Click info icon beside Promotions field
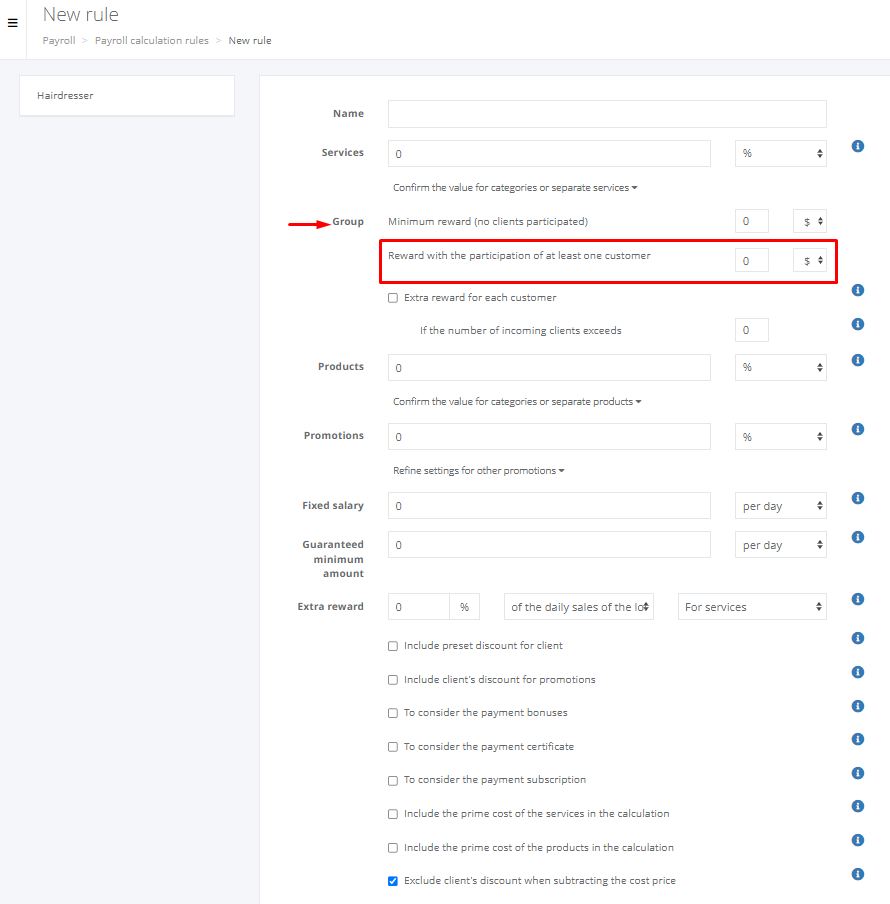Viewport: 890px width, 904px height. point(857,429)
